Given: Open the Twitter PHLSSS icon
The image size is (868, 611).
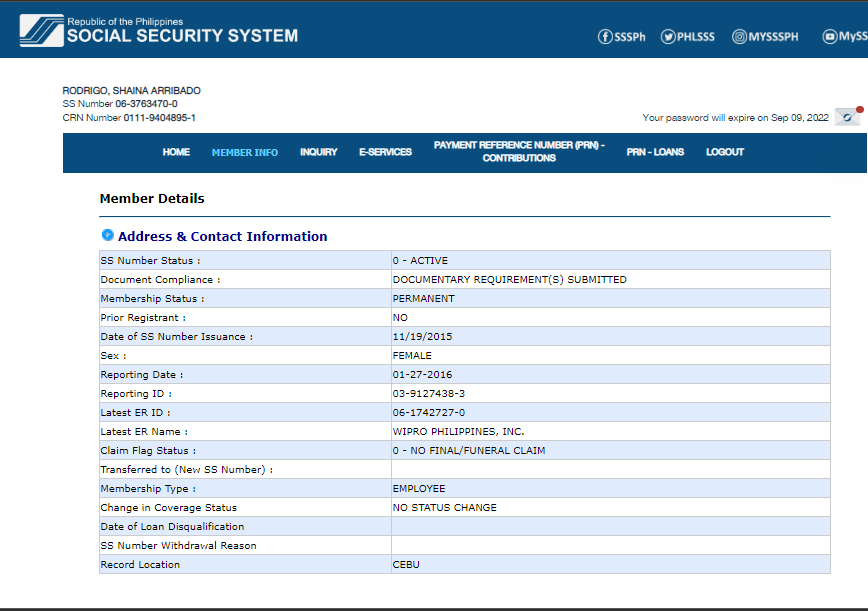Looking at the screenshot, I should (x=669, y=37).
